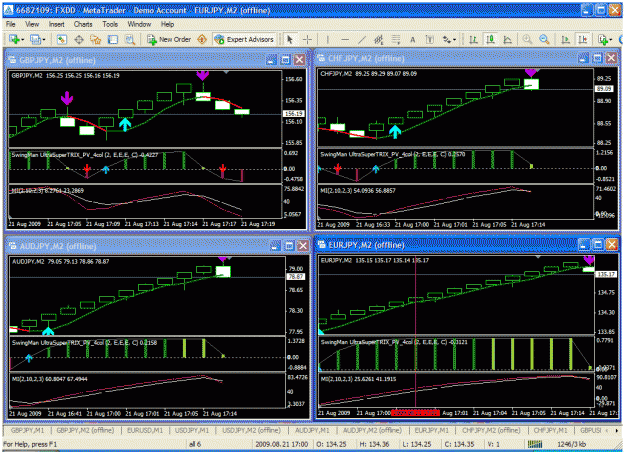Expand the Indicators dropdown arrow
This screenshot has height=452, width=625.
pos(610,39)
